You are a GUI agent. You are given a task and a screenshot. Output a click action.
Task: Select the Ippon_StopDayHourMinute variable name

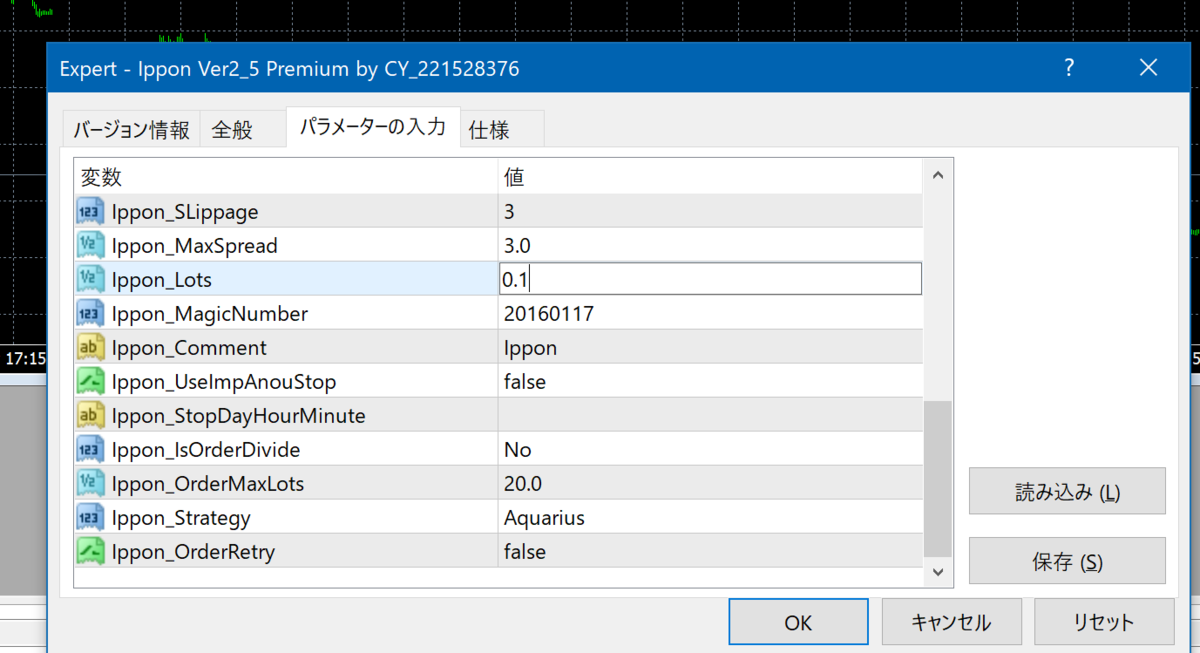tap(239, 416)
